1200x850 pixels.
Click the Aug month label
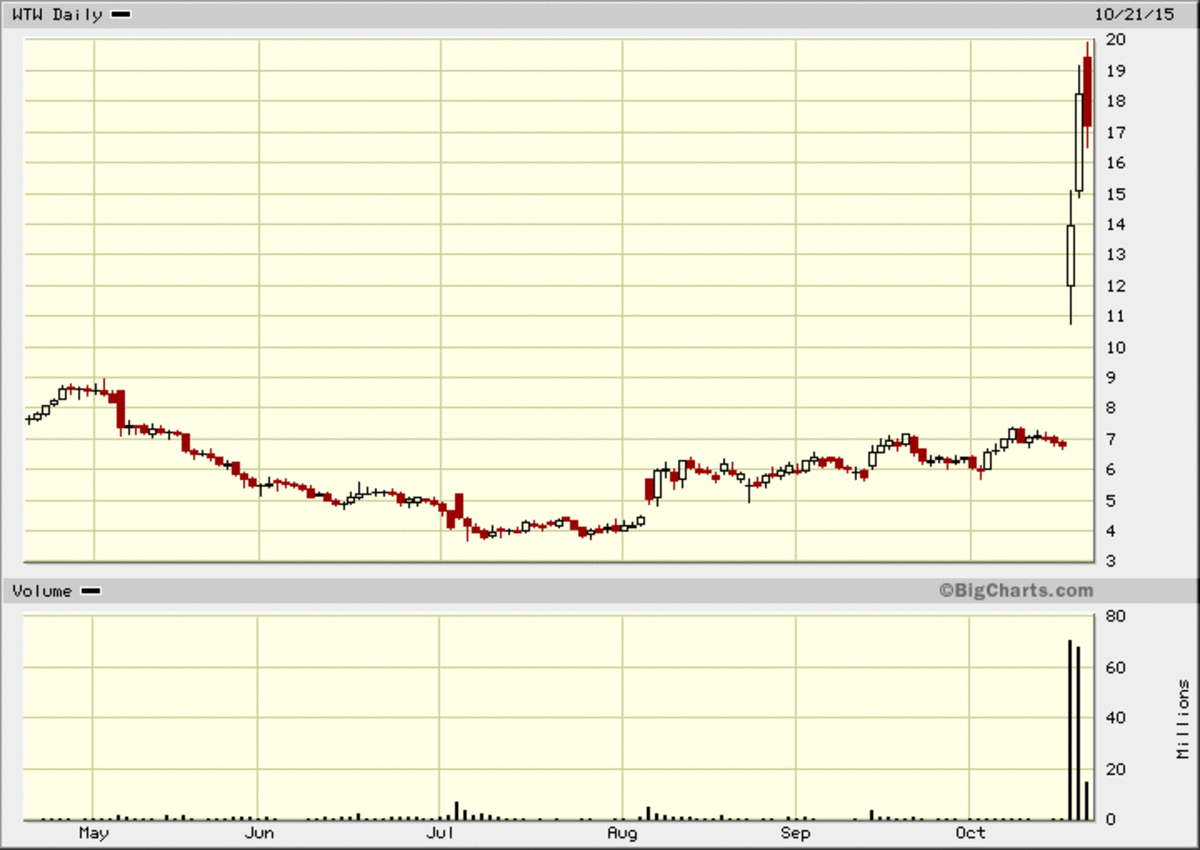tap(622, 833)
